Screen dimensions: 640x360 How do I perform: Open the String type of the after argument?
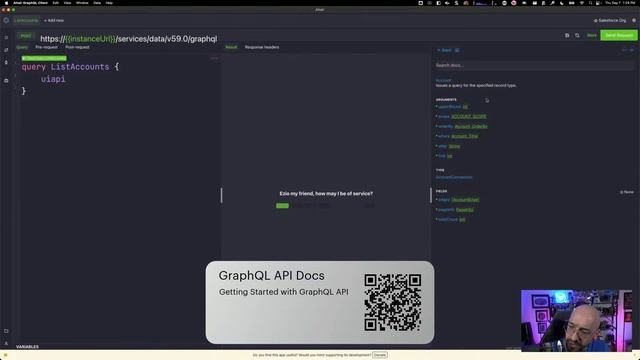pyautogui.click(x=454, y=146)
